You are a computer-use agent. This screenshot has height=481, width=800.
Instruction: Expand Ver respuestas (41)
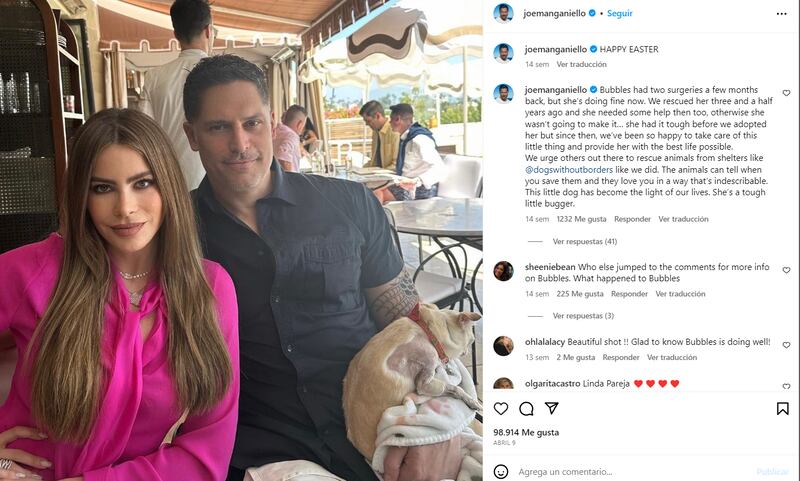585,241
